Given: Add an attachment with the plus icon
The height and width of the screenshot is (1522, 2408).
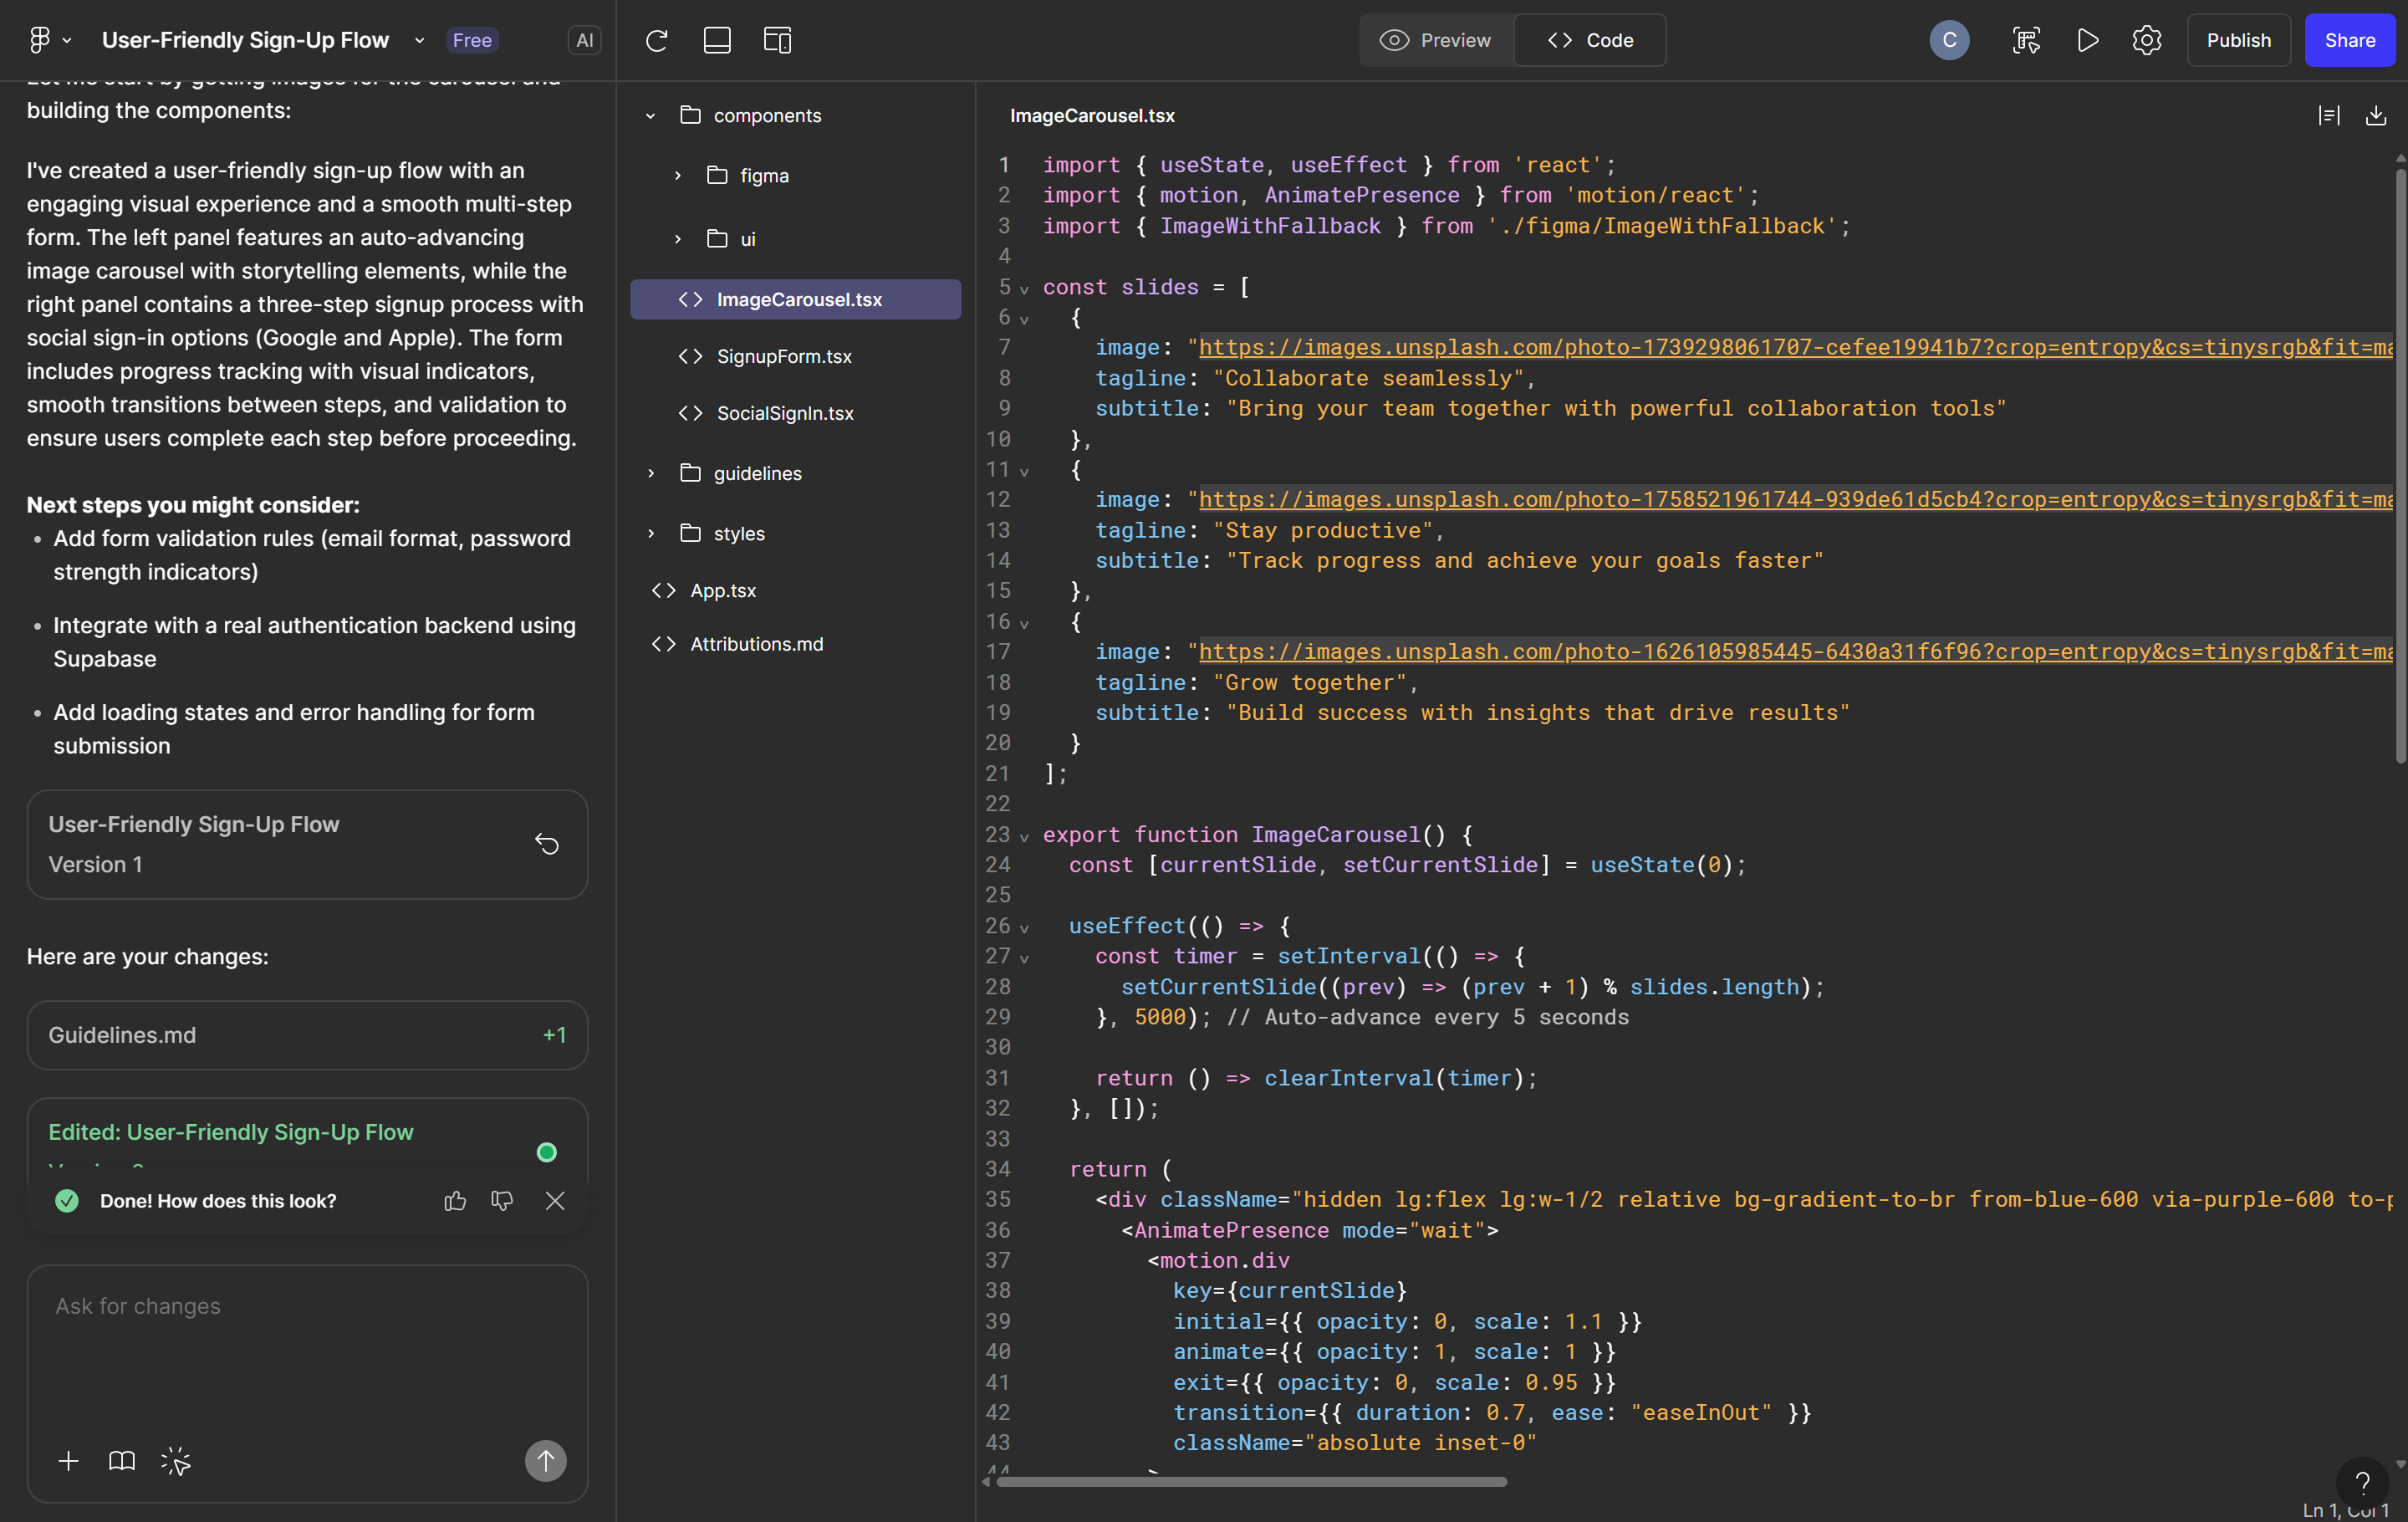Looking at the screenshot, I should (68, 1461).
